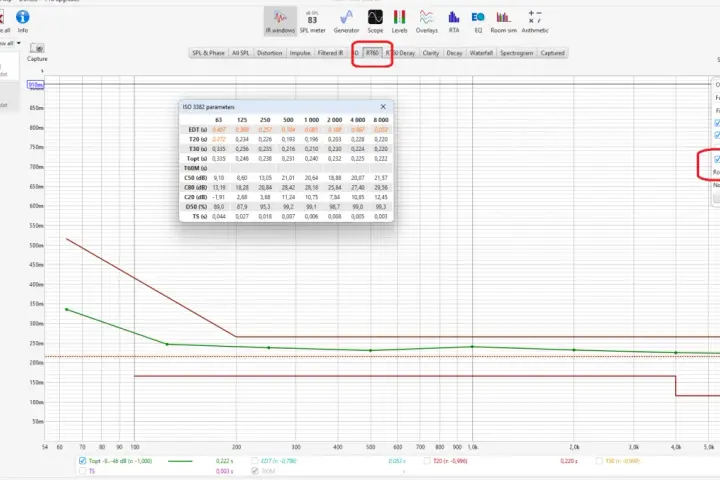This screenshot has height=480, width=720.
Task: Select the RT60 tab
Action: (x=372, y=53)
